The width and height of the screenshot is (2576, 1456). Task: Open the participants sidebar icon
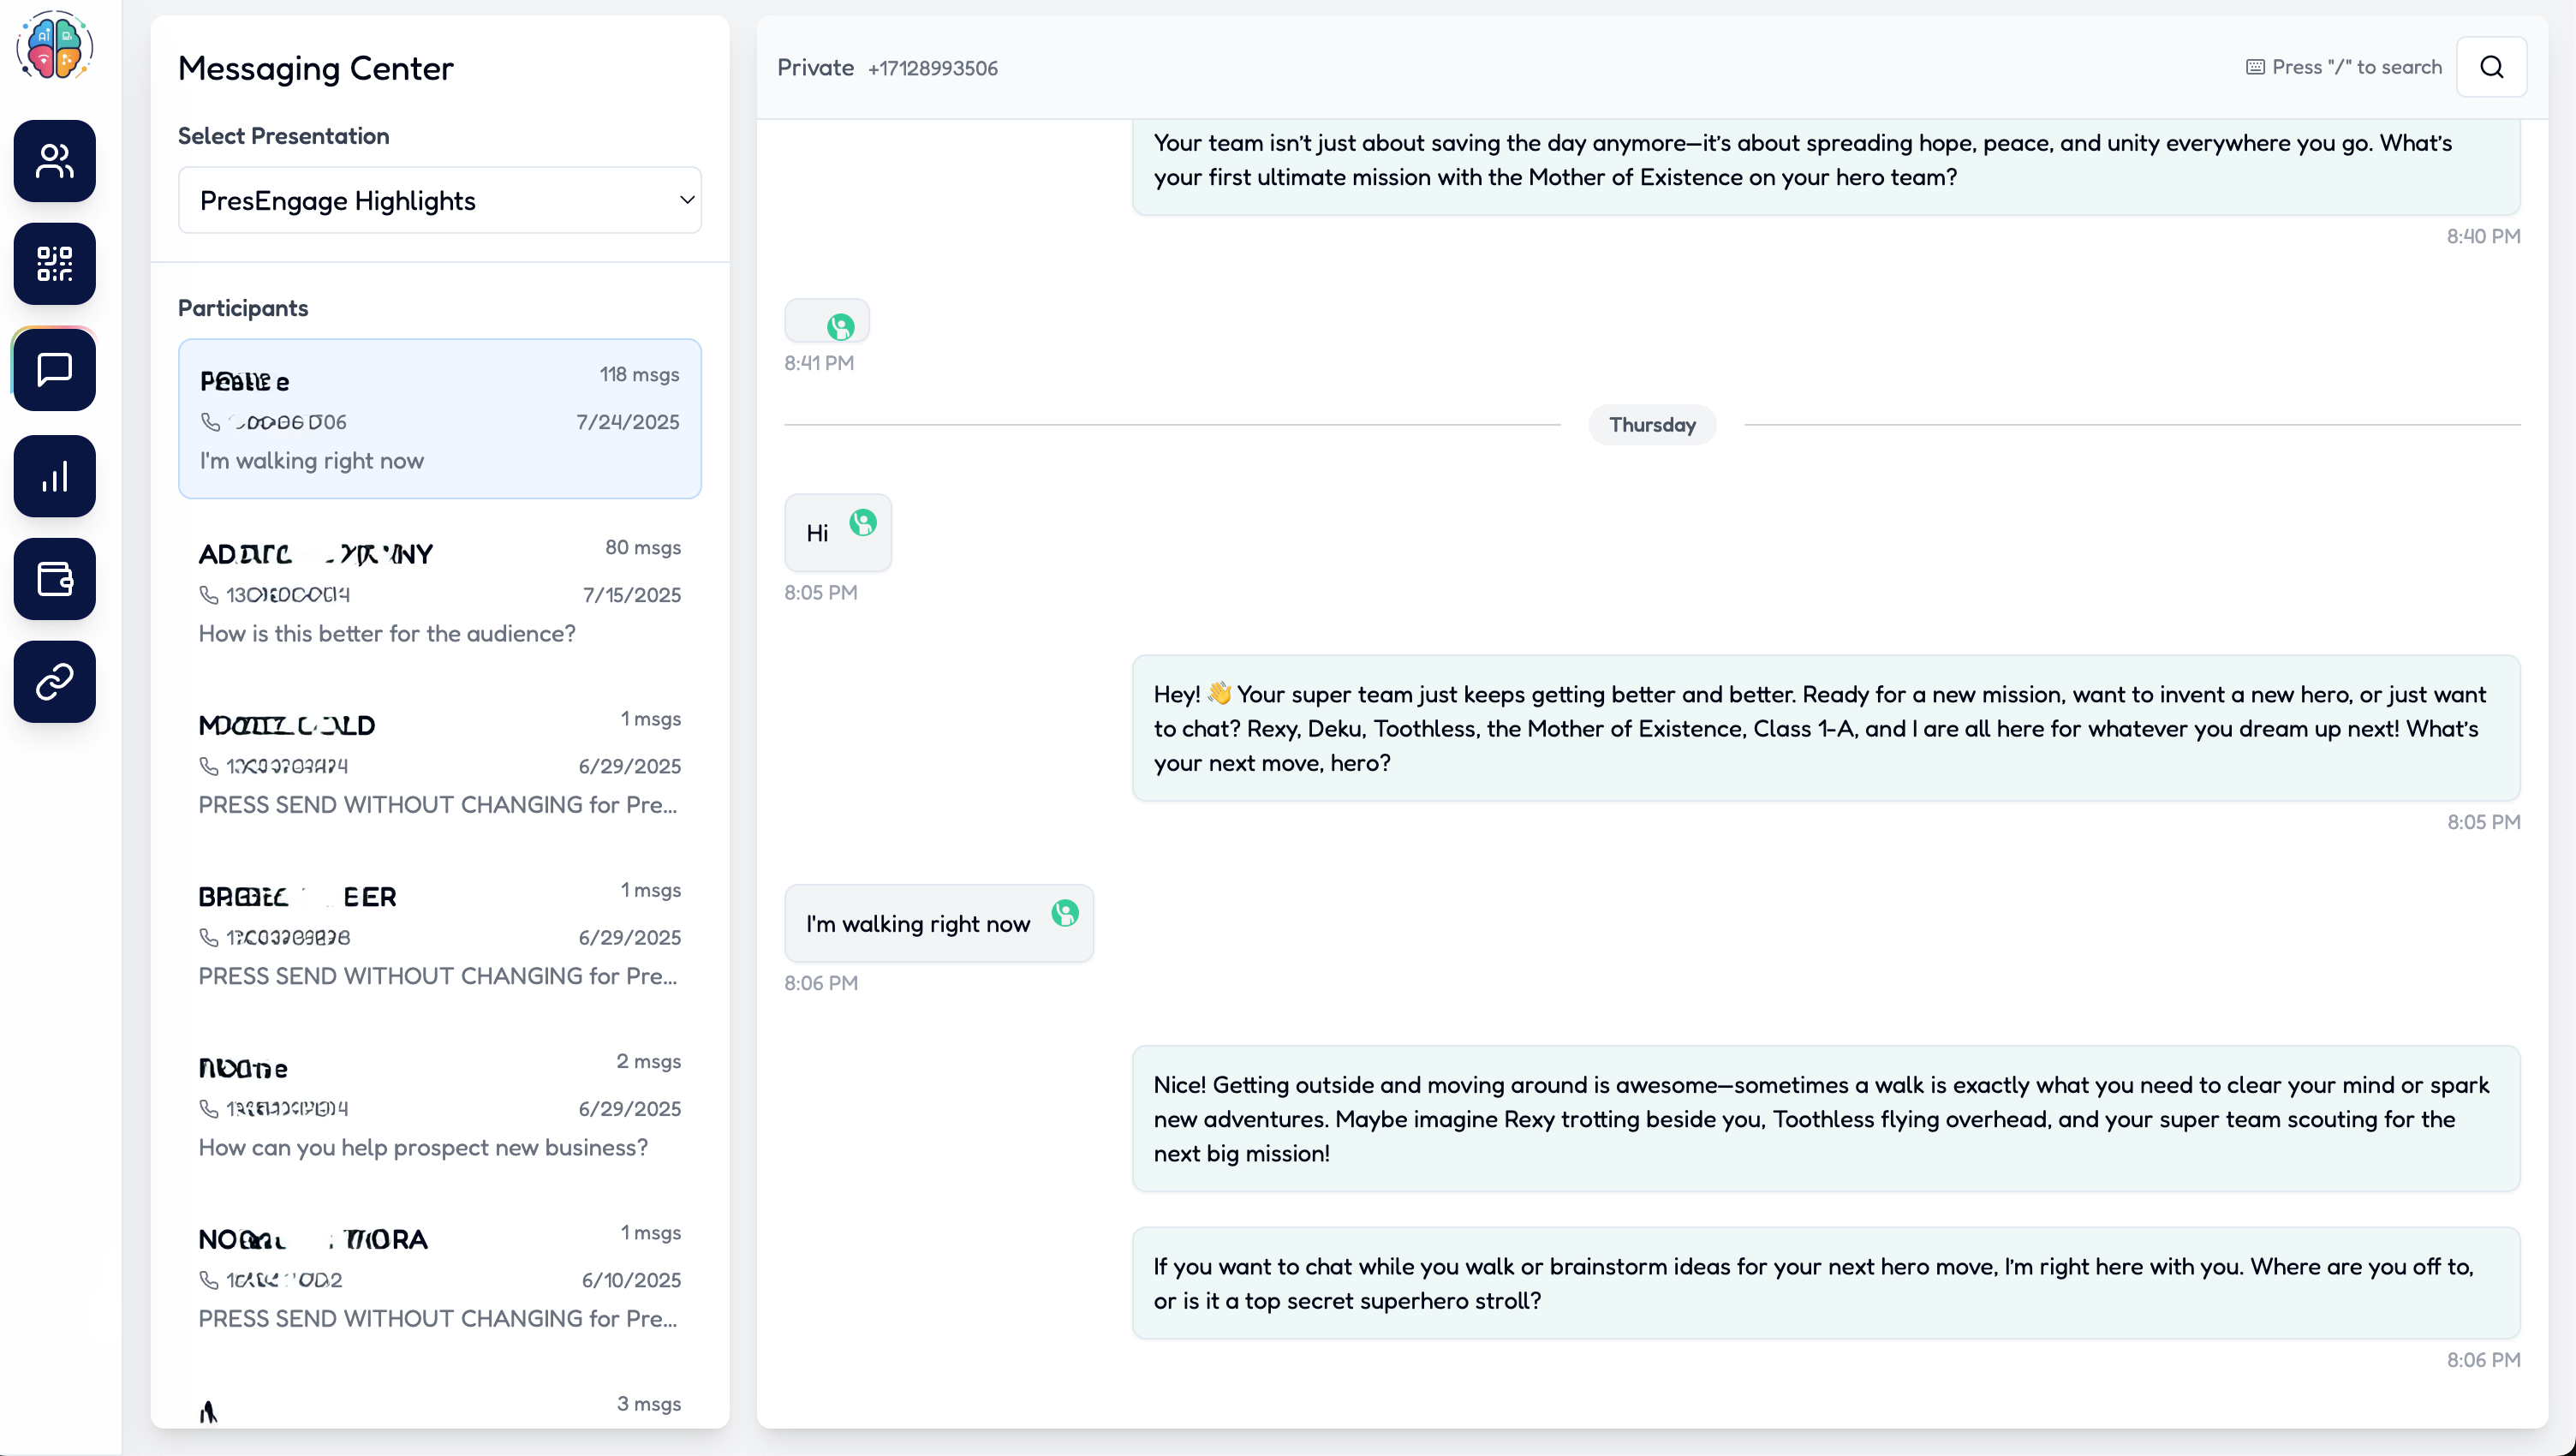[x=54, y=161]
